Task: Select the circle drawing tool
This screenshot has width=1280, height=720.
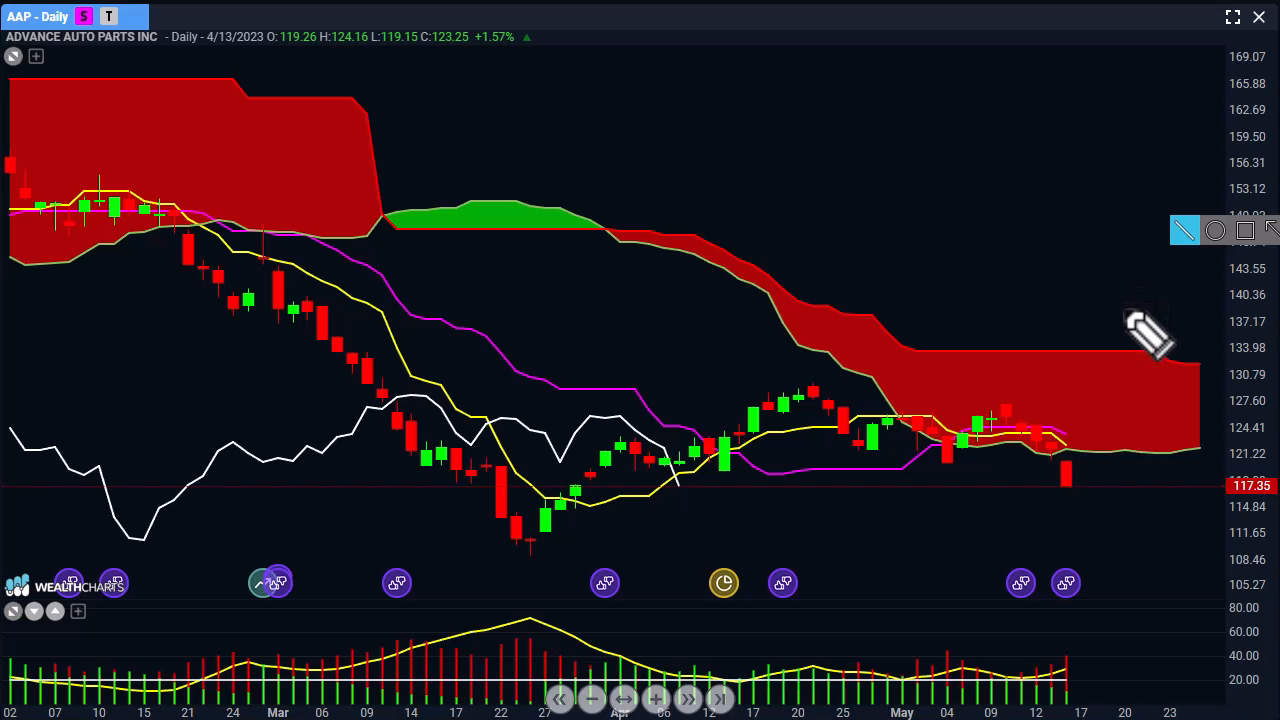Action: click(1215, 231)
